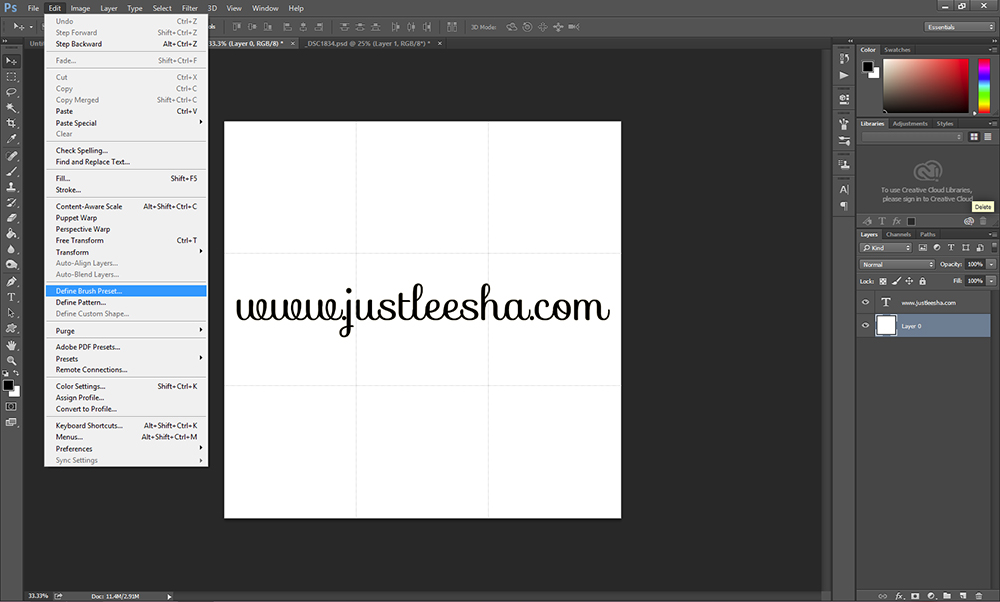The width and height of the screenshot is (1000, 602).
Task: Select the Pen tool
Action: click(x=11, y=281)
